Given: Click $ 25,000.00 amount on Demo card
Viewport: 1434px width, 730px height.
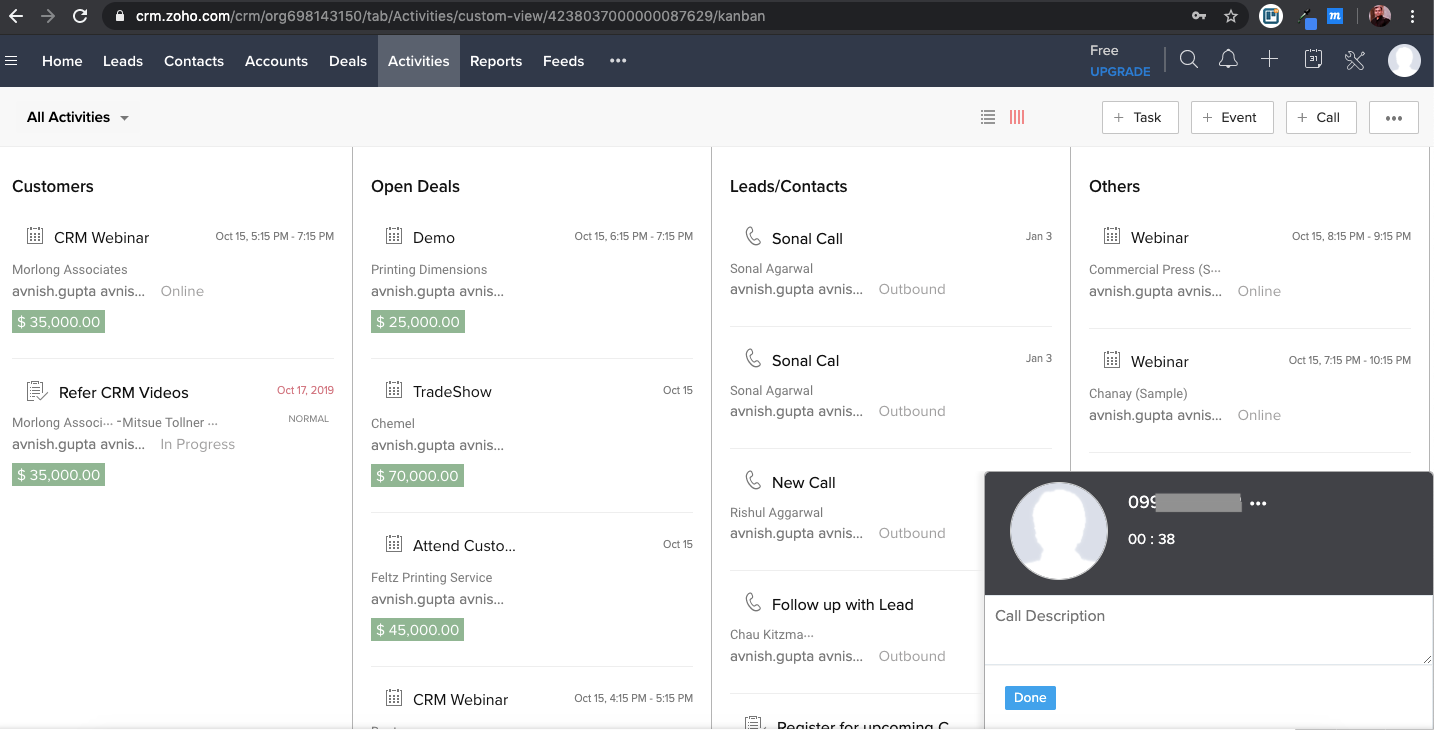Looking at the screenshot, I should pyautogui.click(x=418, y=322).
